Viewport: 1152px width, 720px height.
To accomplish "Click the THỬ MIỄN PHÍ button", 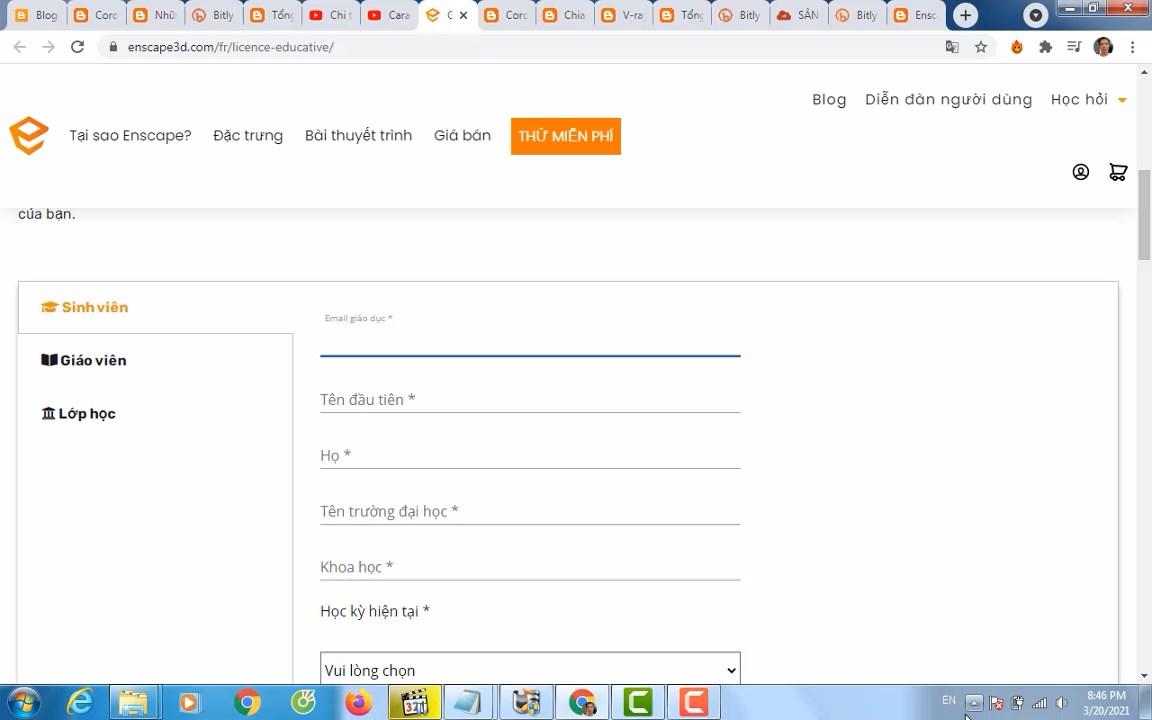I will pos(566,136).
